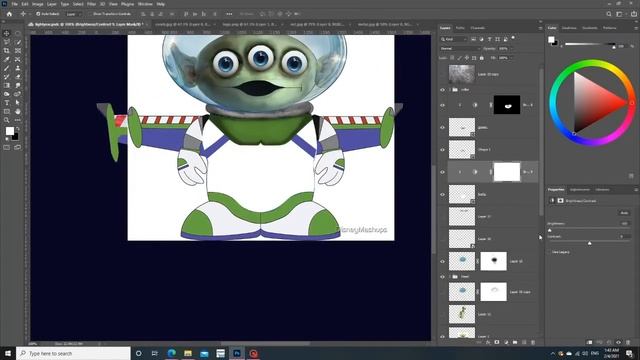Viewport: 640px width, 360px height.
Task: Switch to the Adjustments tab
Action: click(x=580, y=190)
